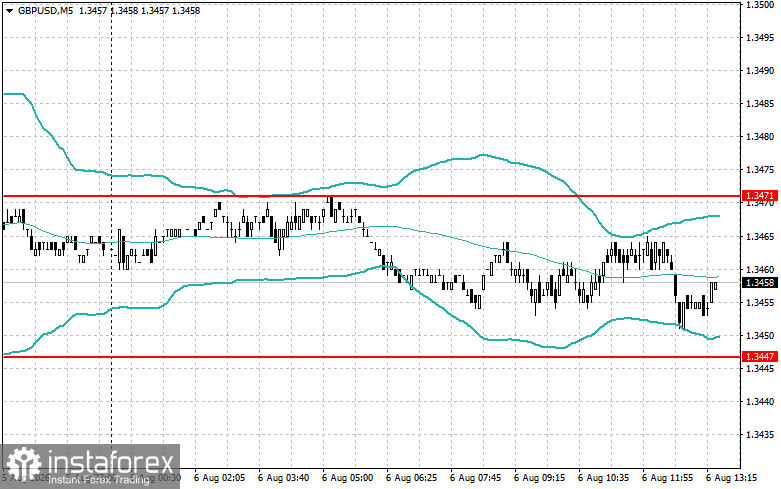
Task: Click the 6 Aug 13:15 time label
Action: click(732, 478)
